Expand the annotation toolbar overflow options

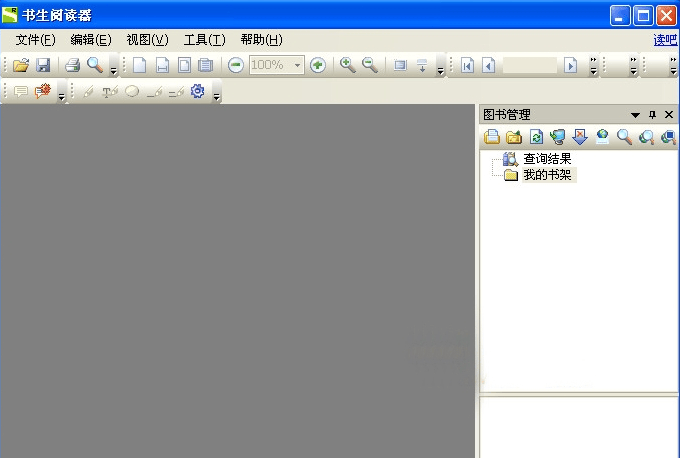[x=216, y=95]
